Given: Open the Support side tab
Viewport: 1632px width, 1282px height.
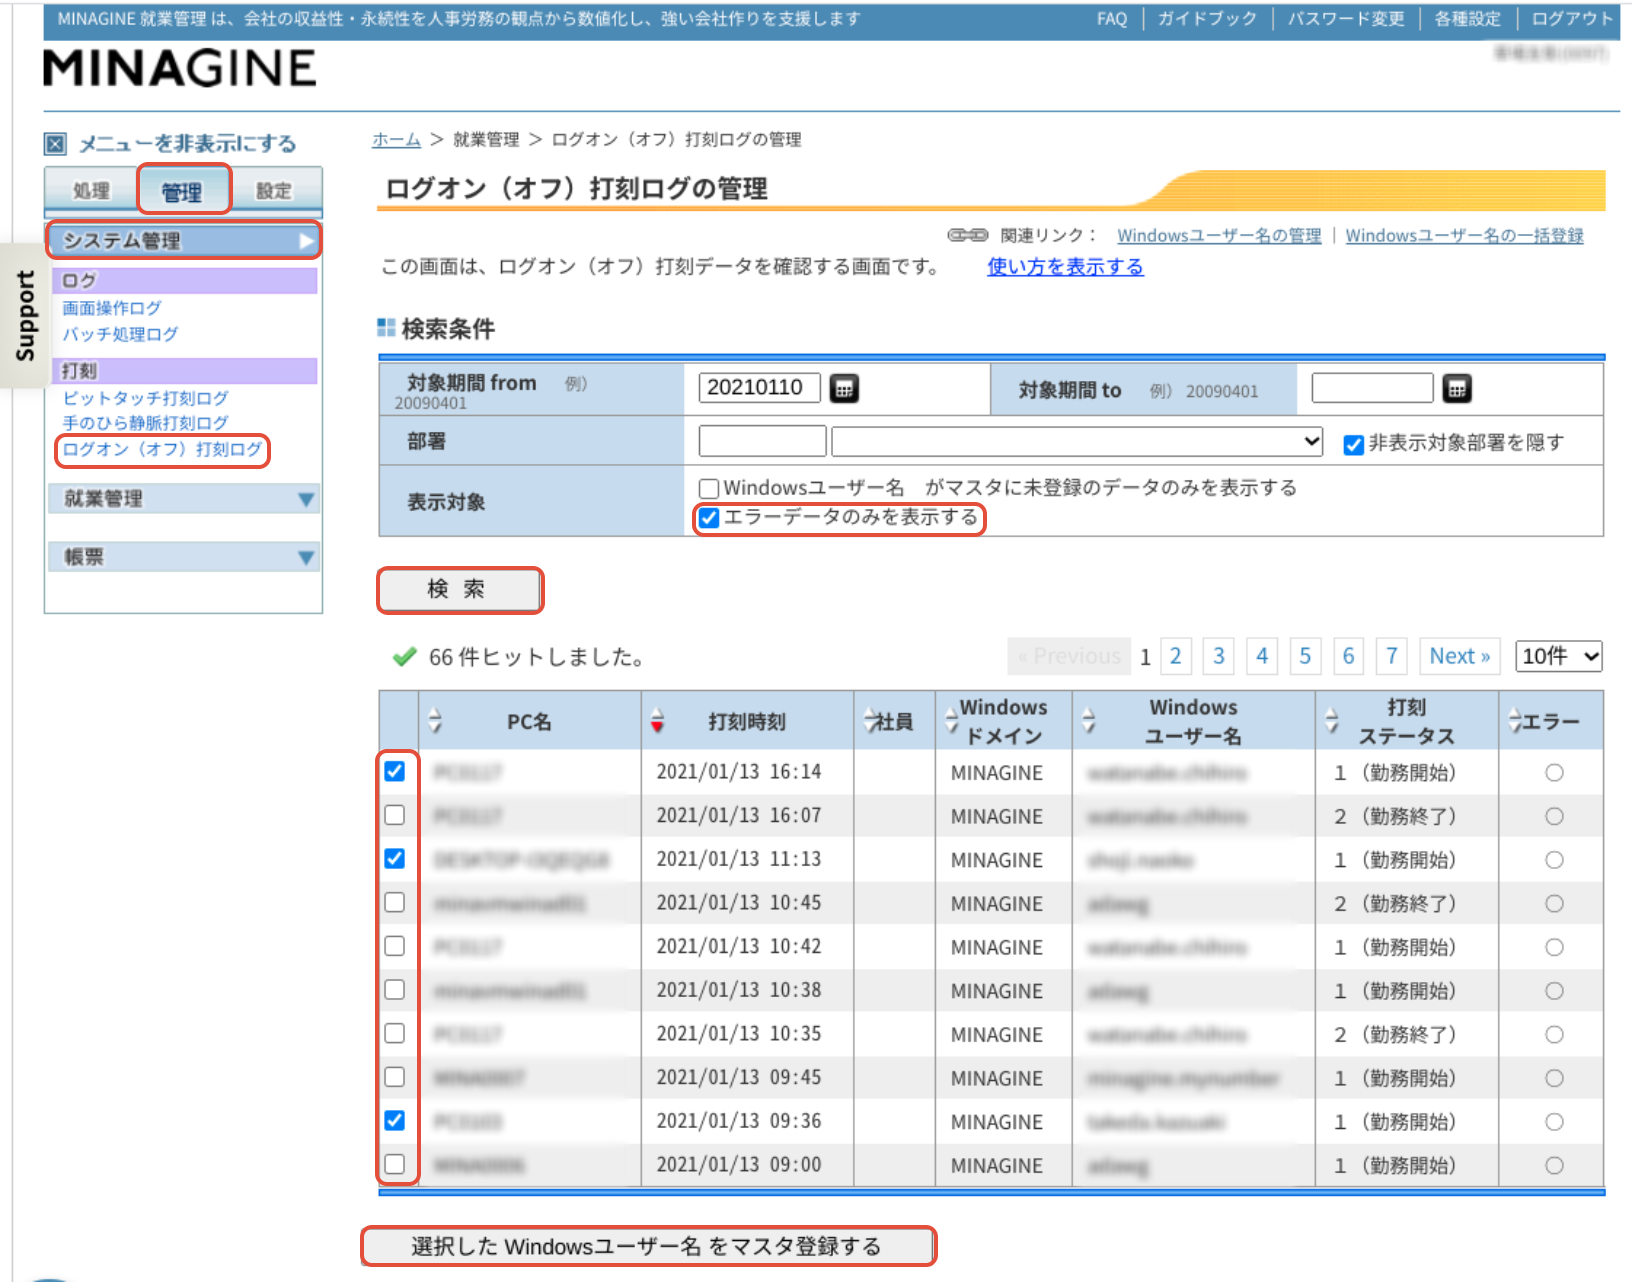Looking at the screenshot, I should coord(24,316).
